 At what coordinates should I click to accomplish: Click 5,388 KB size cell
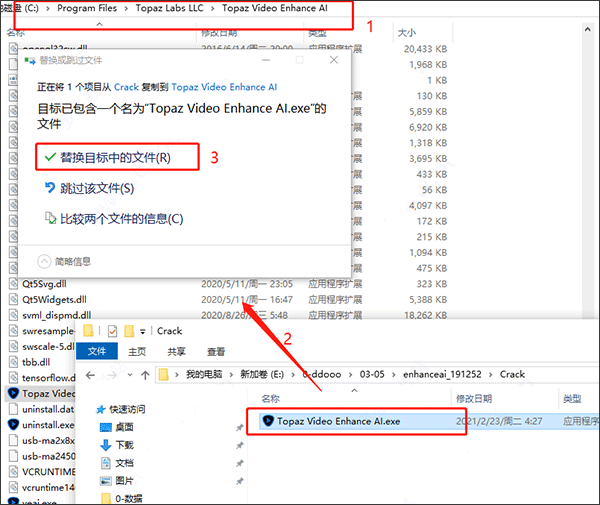[x=428, y=300]
